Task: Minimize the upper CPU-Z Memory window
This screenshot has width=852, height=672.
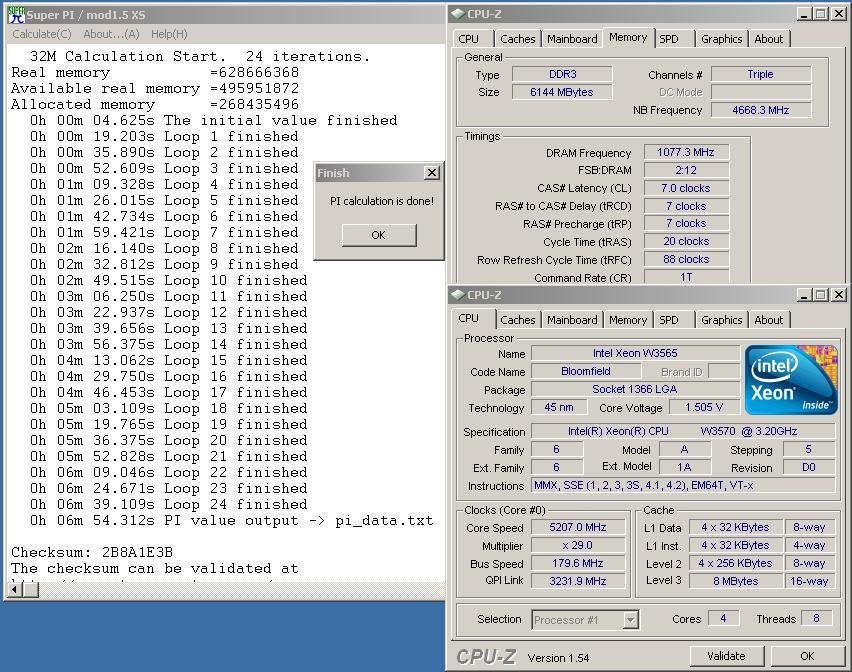Action: click(805, 14)
